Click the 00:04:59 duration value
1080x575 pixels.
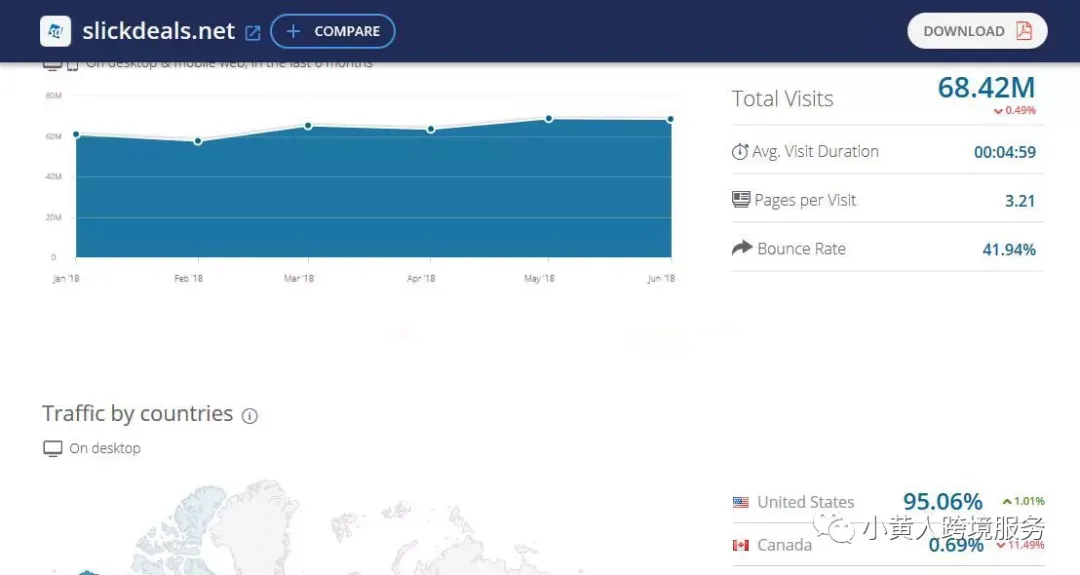pos(1004,152)
